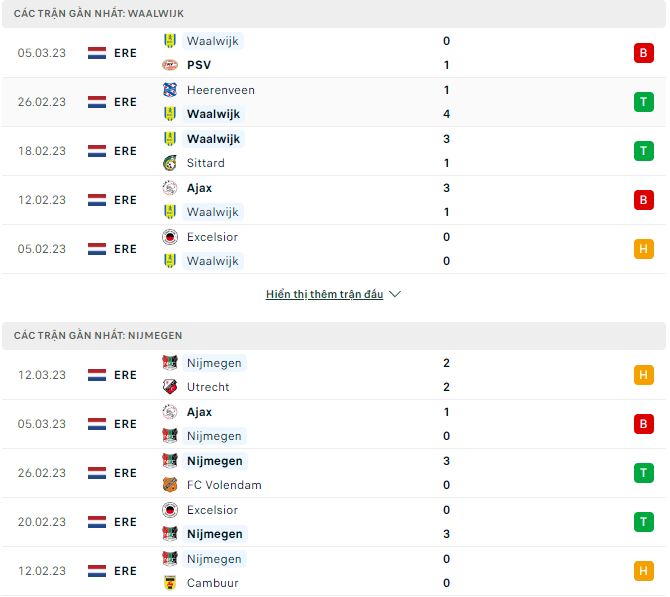Click Nijmegen team name in Cambuur match
The image size is (670, 597).
pos(214,559)
